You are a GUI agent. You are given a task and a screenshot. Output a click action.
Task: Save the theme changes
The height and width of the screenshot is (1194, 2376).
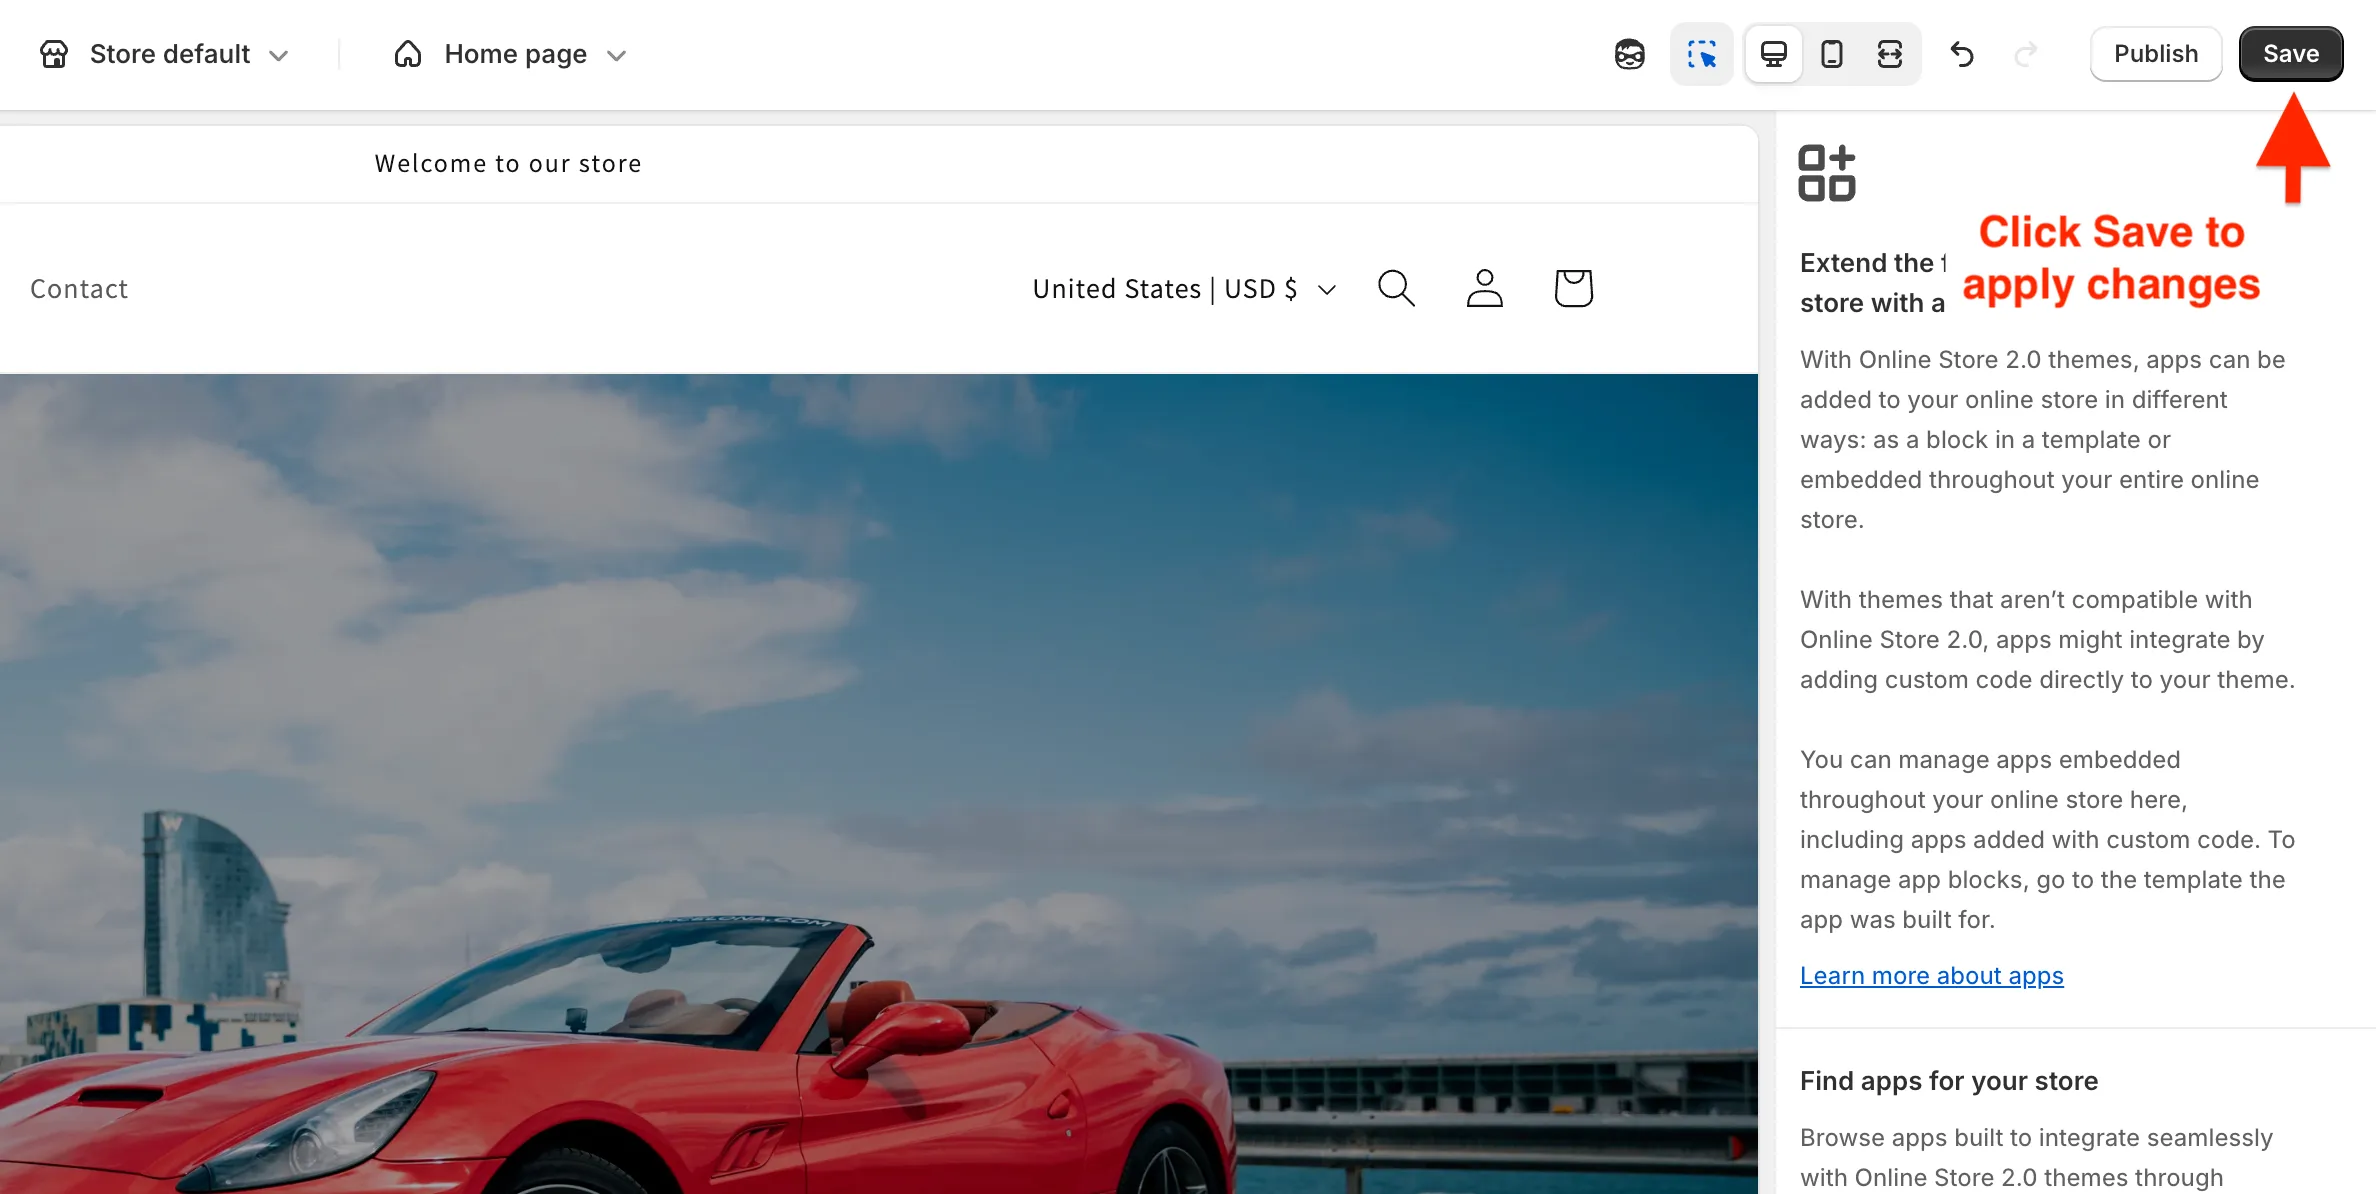(2290, 54)
